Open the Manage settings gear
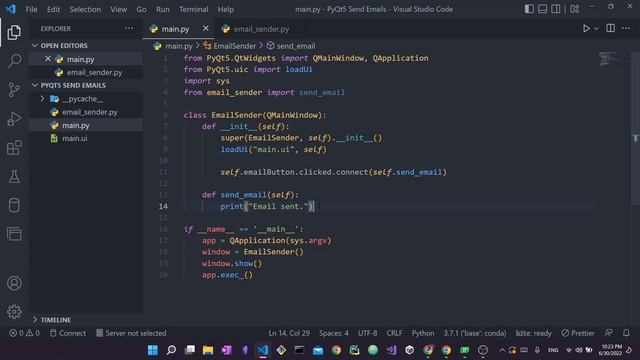The width and height of the screenshot is (640, 360). 14,312
